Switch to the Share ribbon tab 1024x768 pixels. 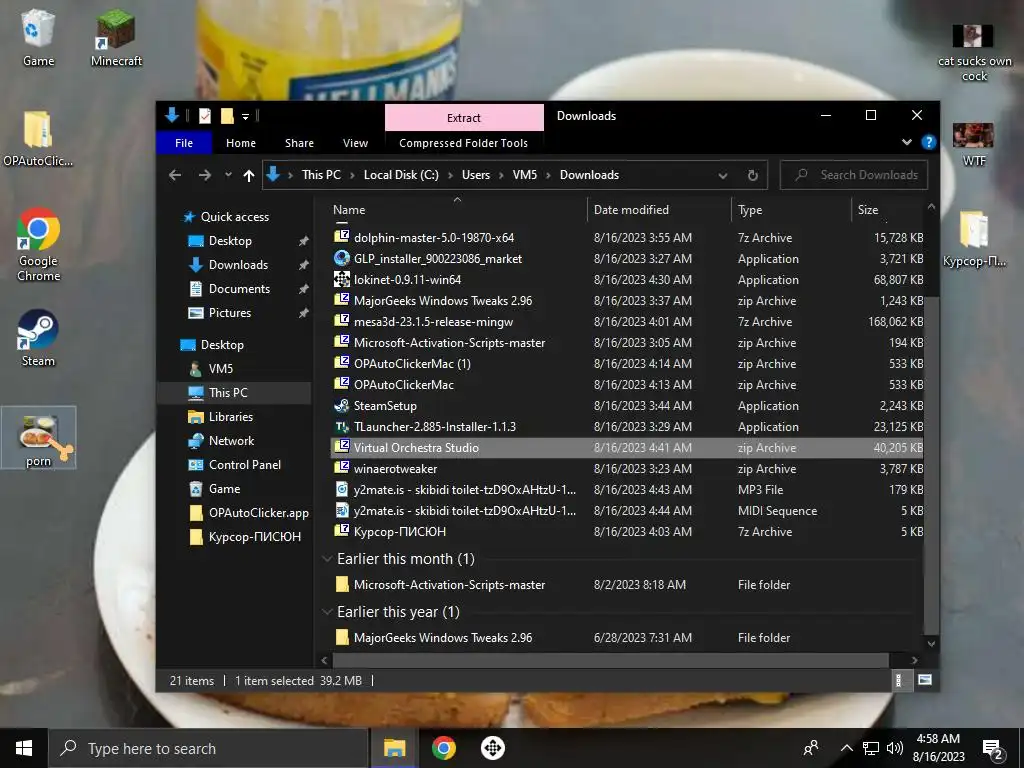coord(299,143)
